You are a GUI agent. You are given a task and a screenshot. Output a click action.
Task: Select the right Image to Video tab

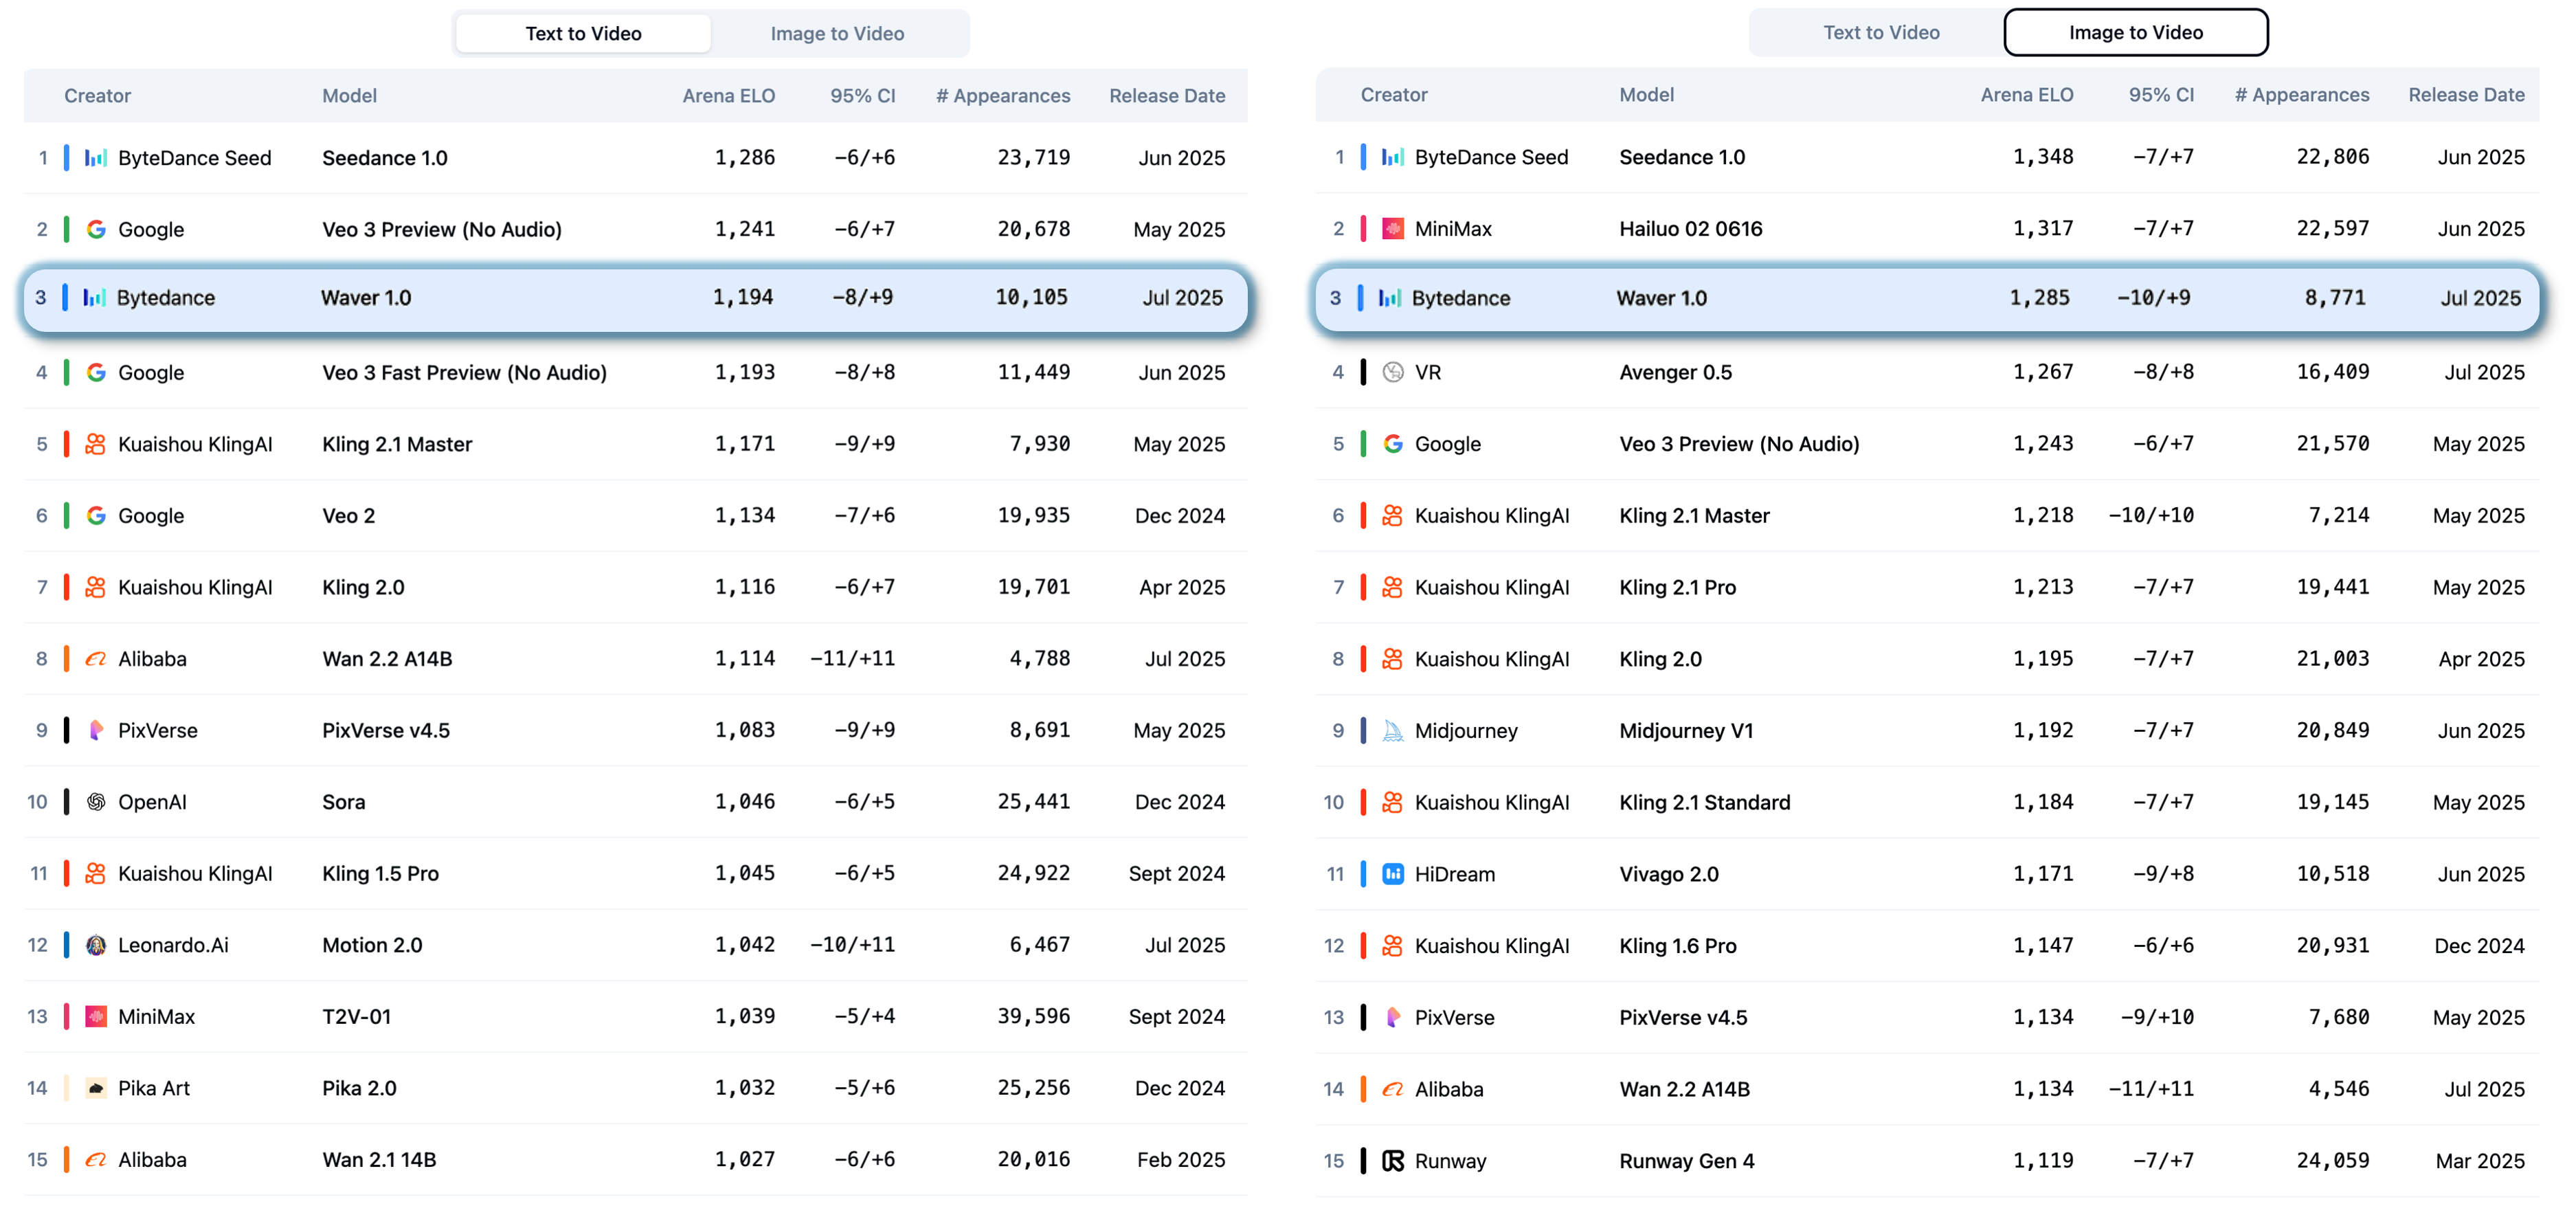coord(2135,32)
